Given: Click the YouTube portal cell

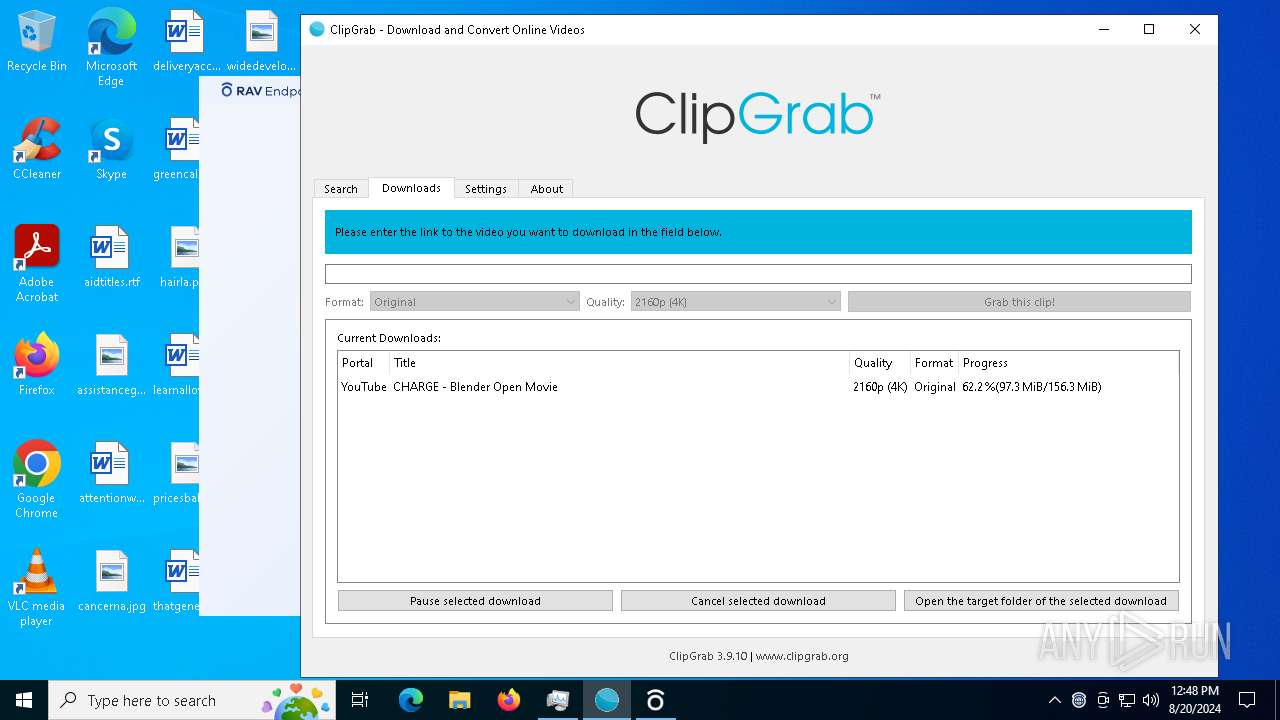Looking at the screenshot, I should [364, 387].
